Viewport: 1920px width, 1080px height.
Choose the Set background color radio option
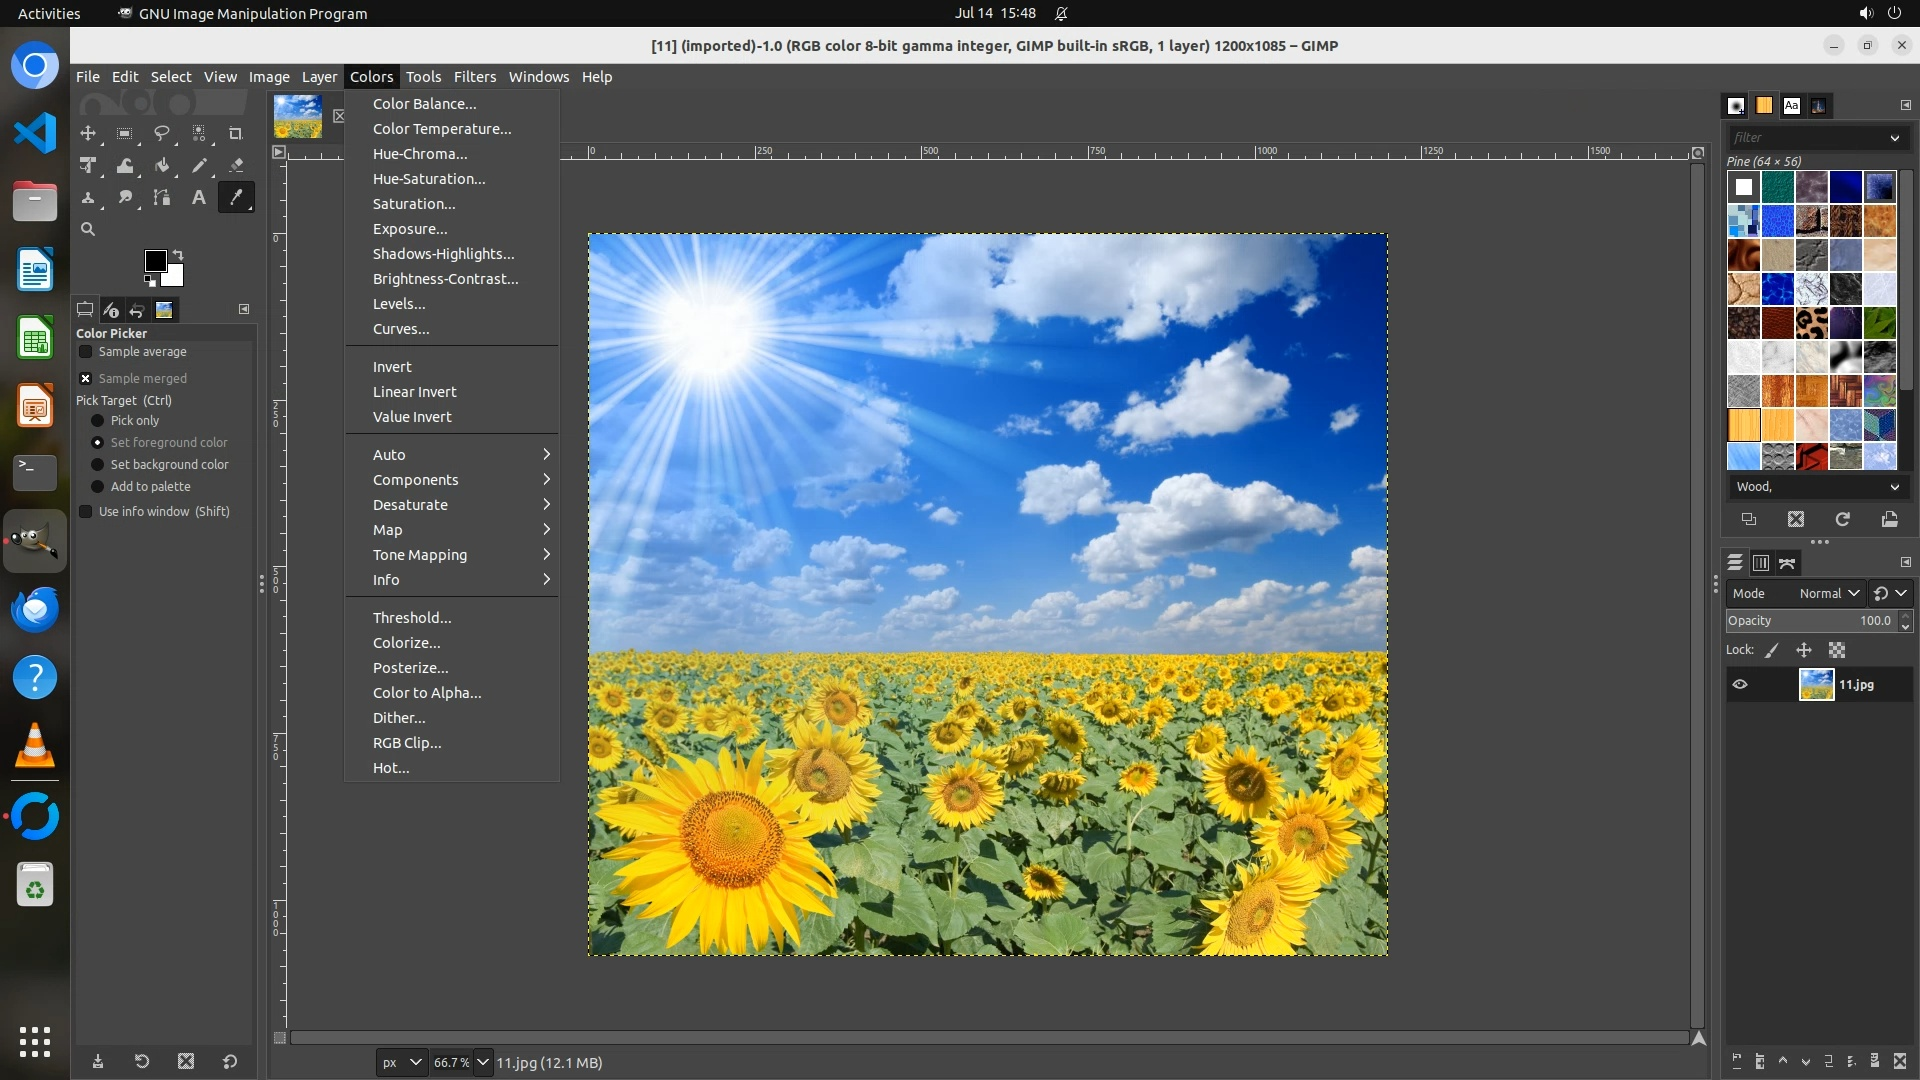[98, 465]
